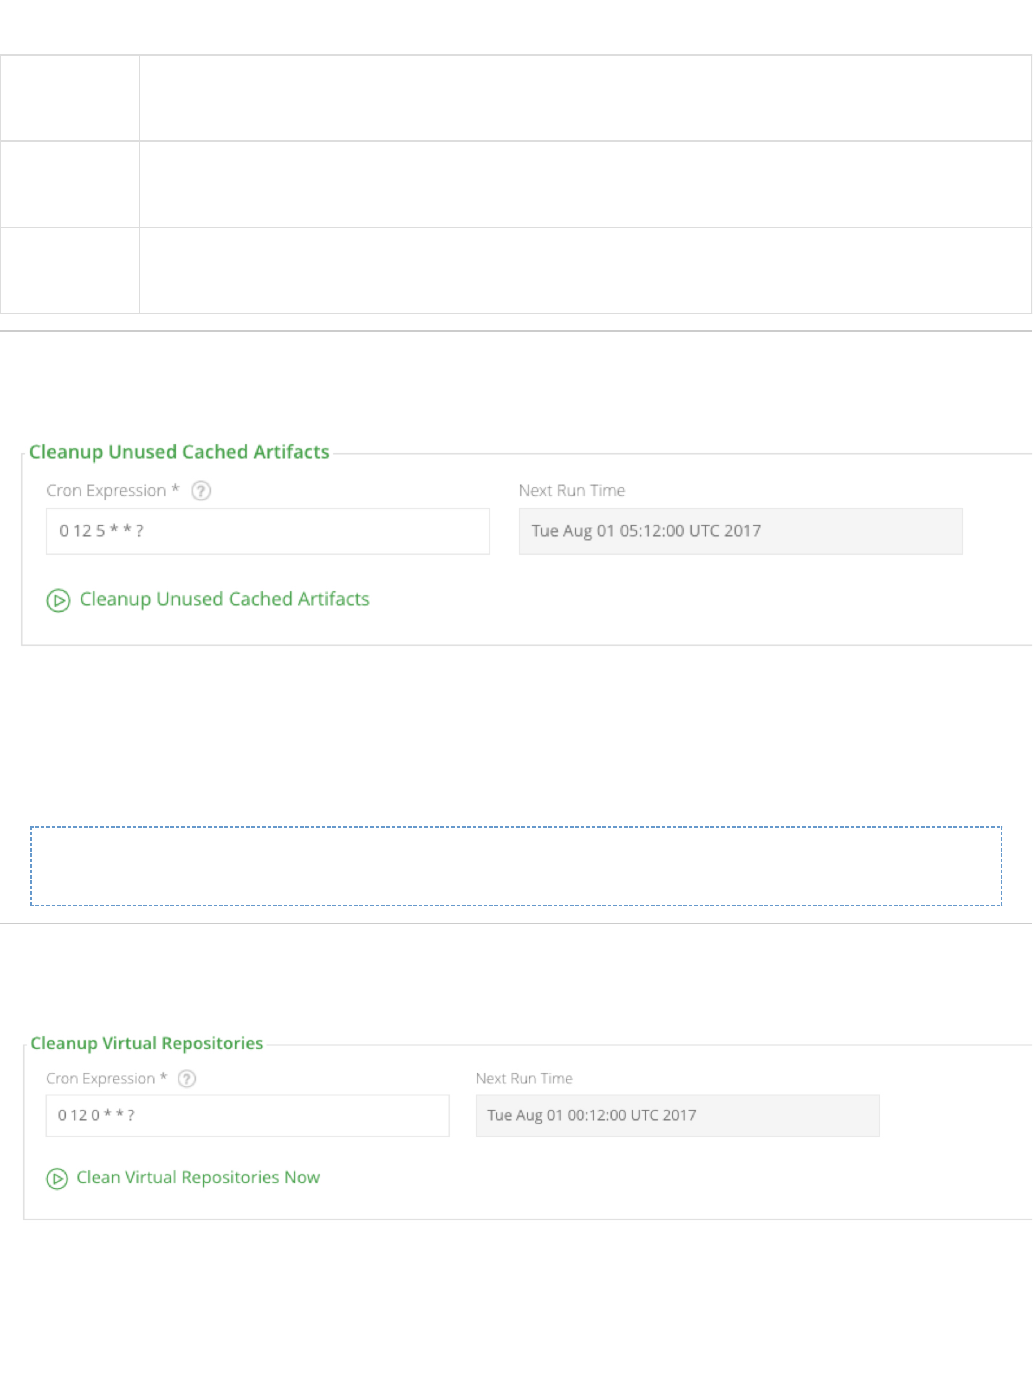Click play icon beside Cleanup Unused Cached Artifacts link
This screenshot has width=1033, height=1392.
[x=58, y=600]
